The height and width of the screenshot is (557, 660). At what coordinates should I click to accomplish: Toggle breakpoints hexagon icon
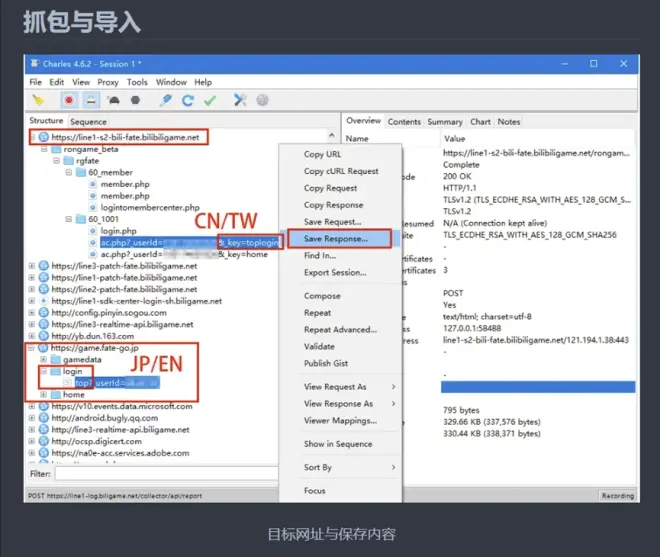pos(135,100)
